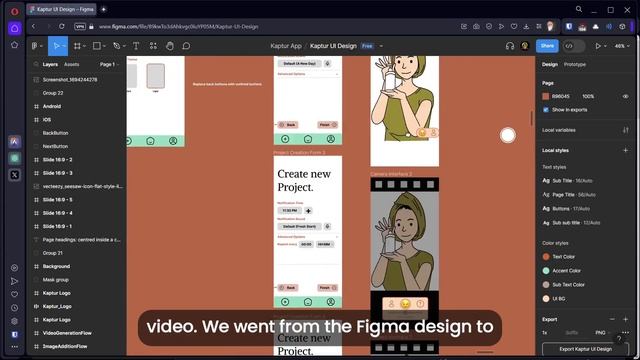Image resolution: width=640 pixels, height=360 pixels.
Task: Open Move tool options dropdown arrow
Action: tap(64, 46)
